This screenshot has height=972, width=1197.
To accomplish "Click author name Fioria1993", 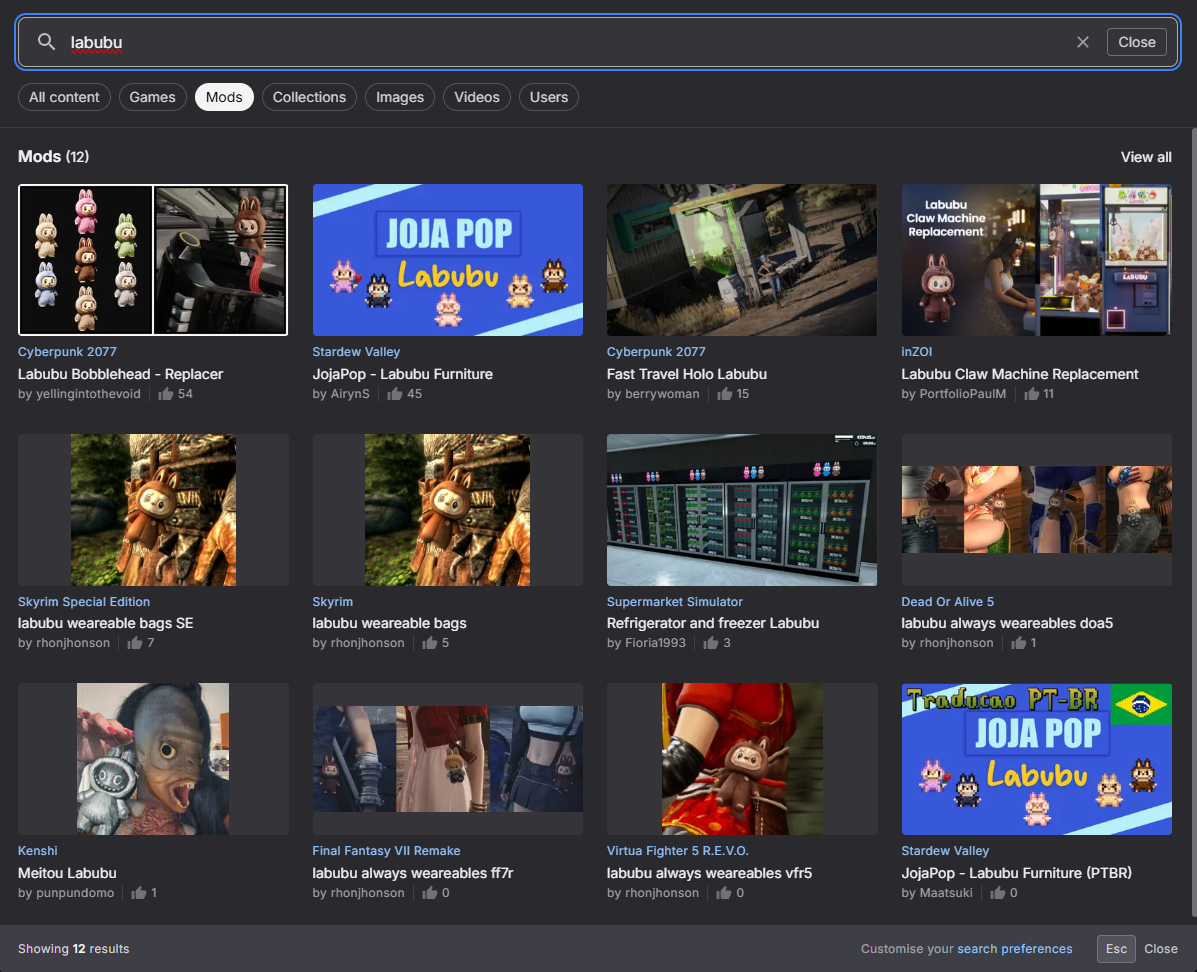I will pos(655,643).
